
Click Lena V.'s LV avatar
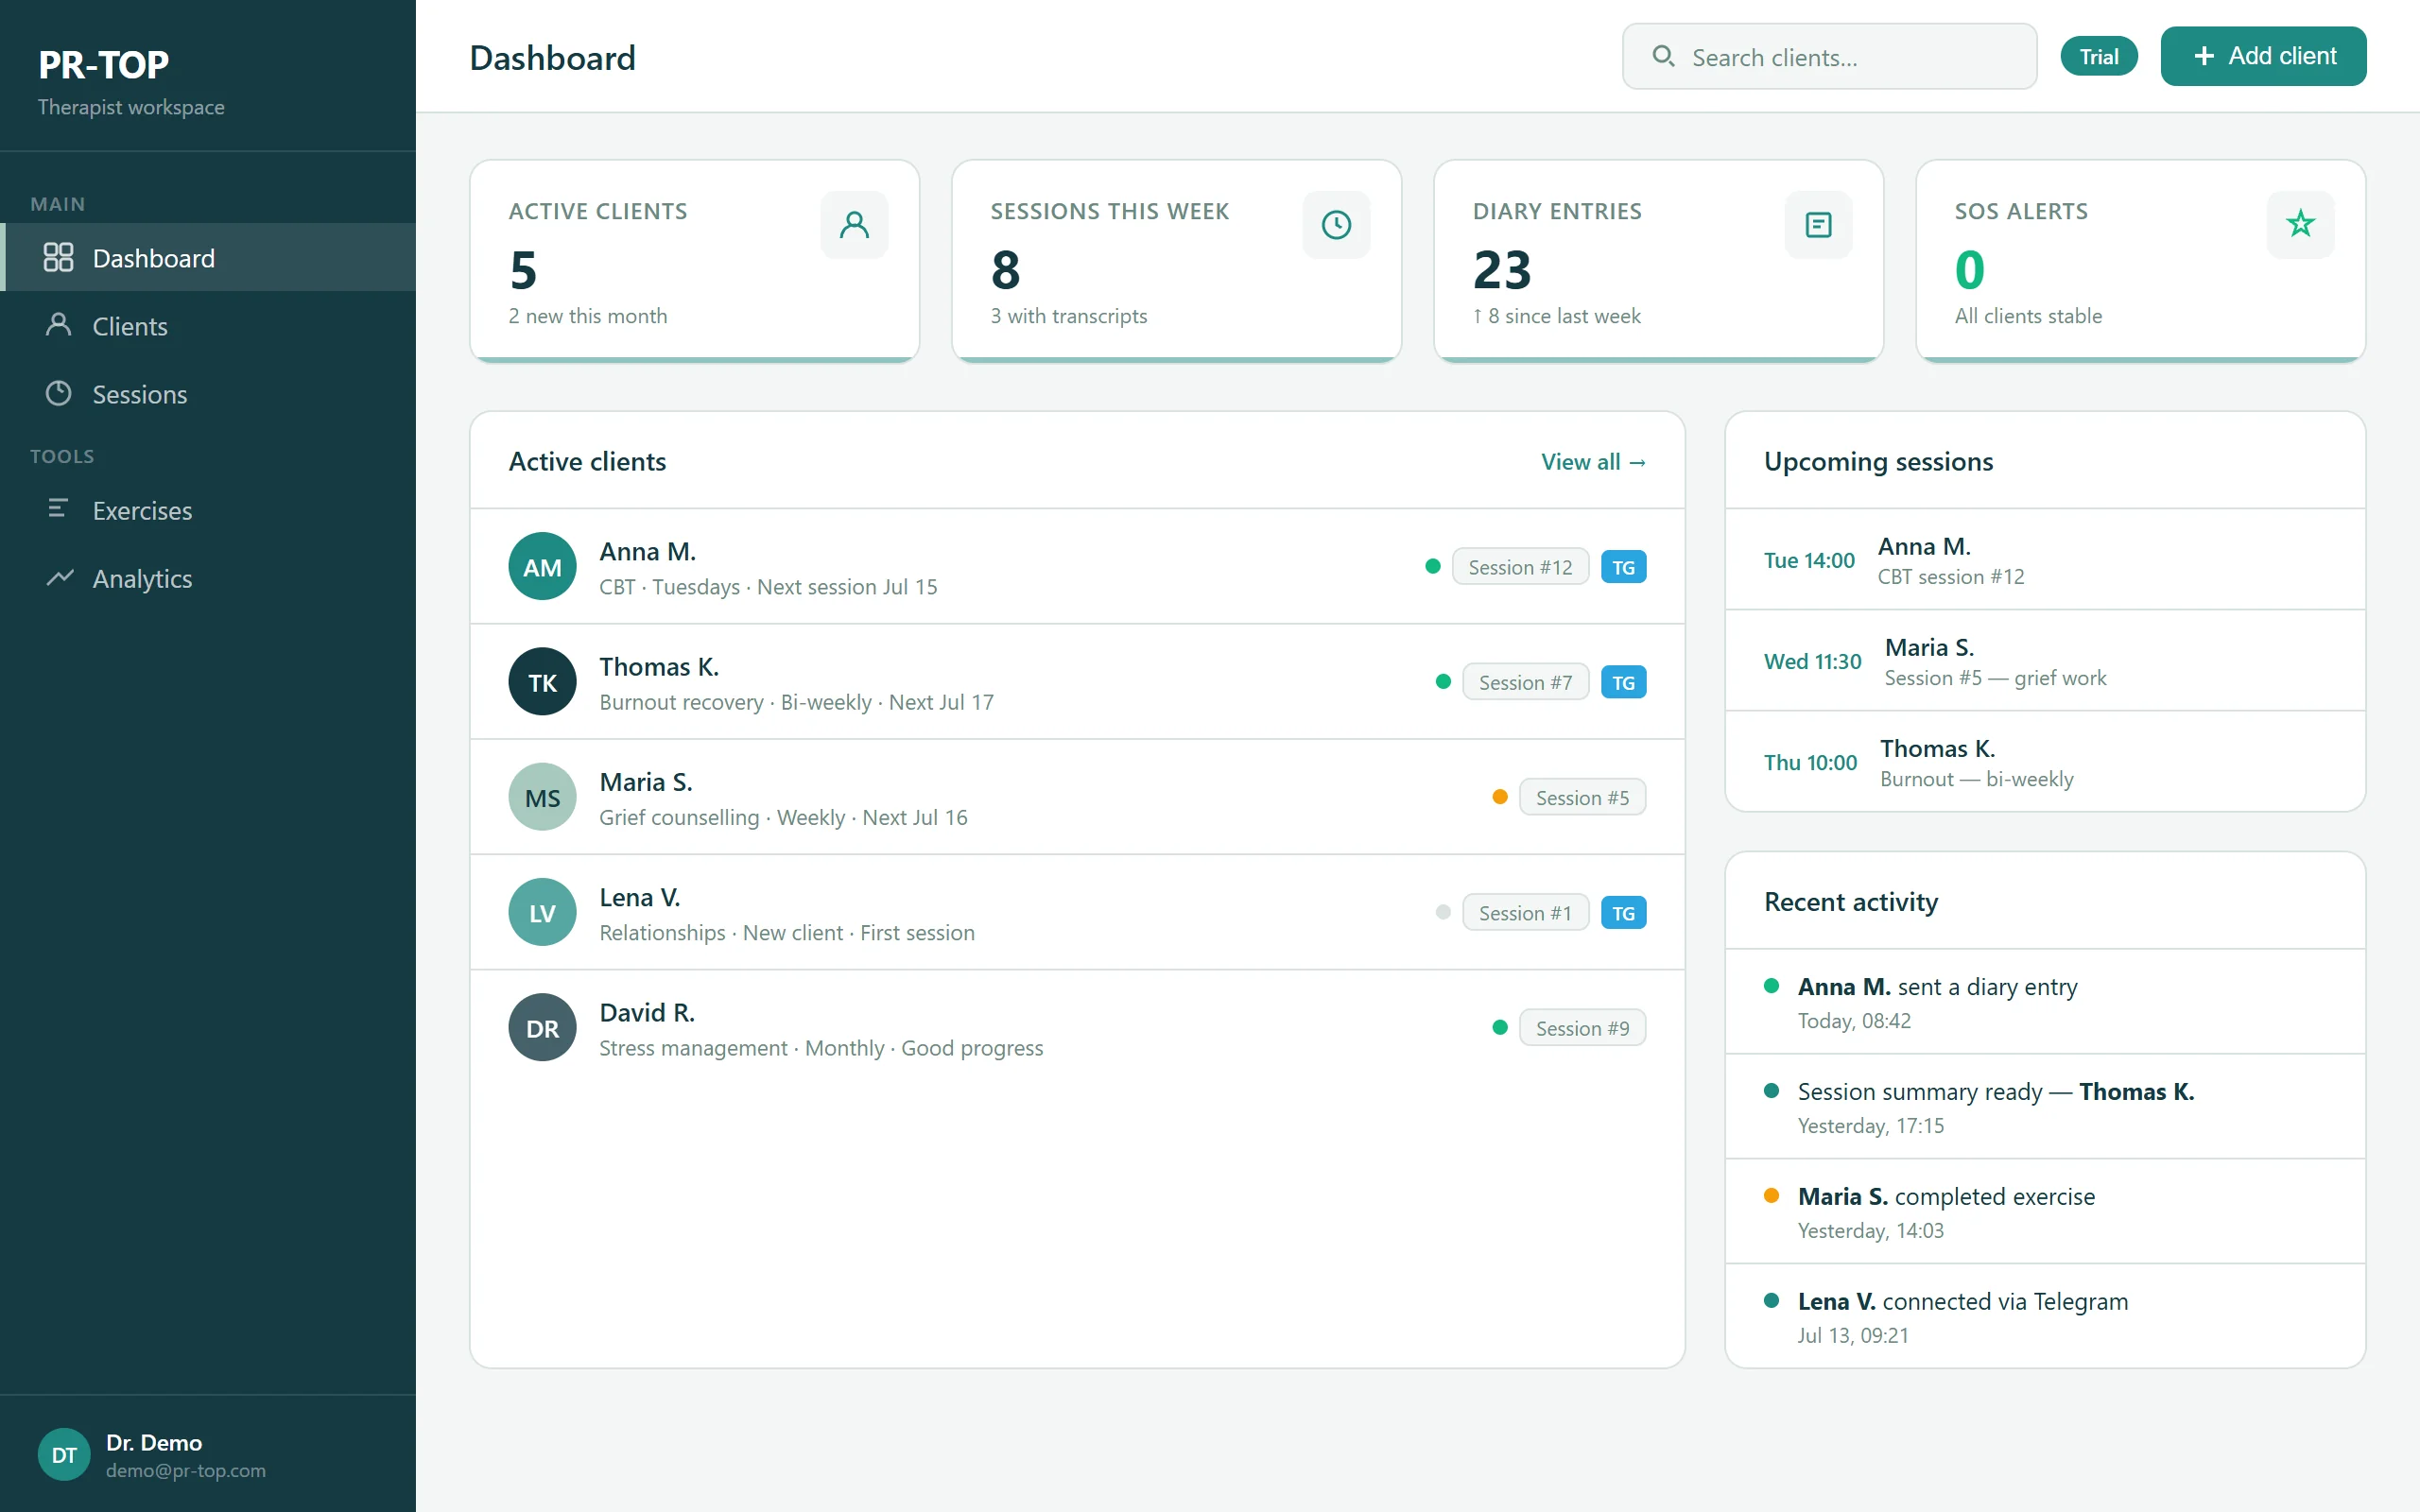(x=542, y=912)
